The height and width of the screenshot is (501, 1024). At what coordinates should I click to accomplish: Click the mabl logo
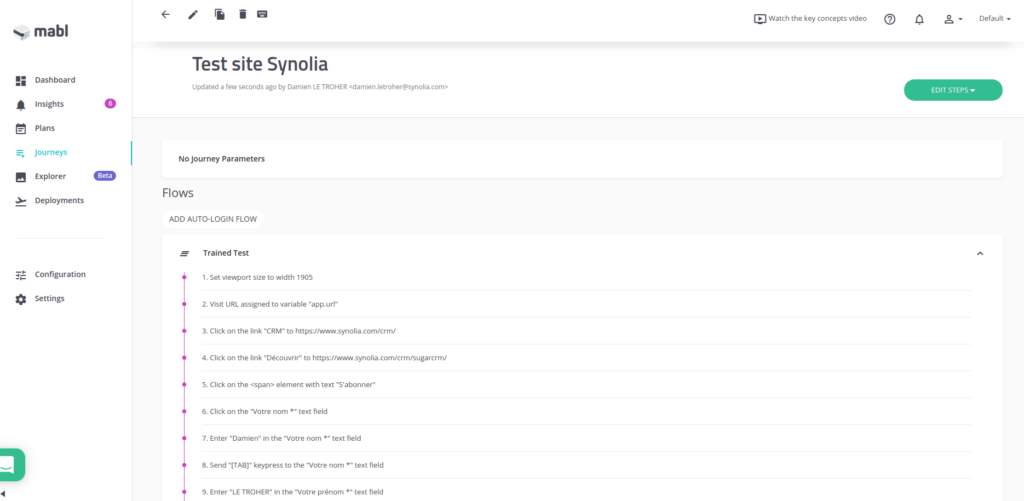coord(40,31)
